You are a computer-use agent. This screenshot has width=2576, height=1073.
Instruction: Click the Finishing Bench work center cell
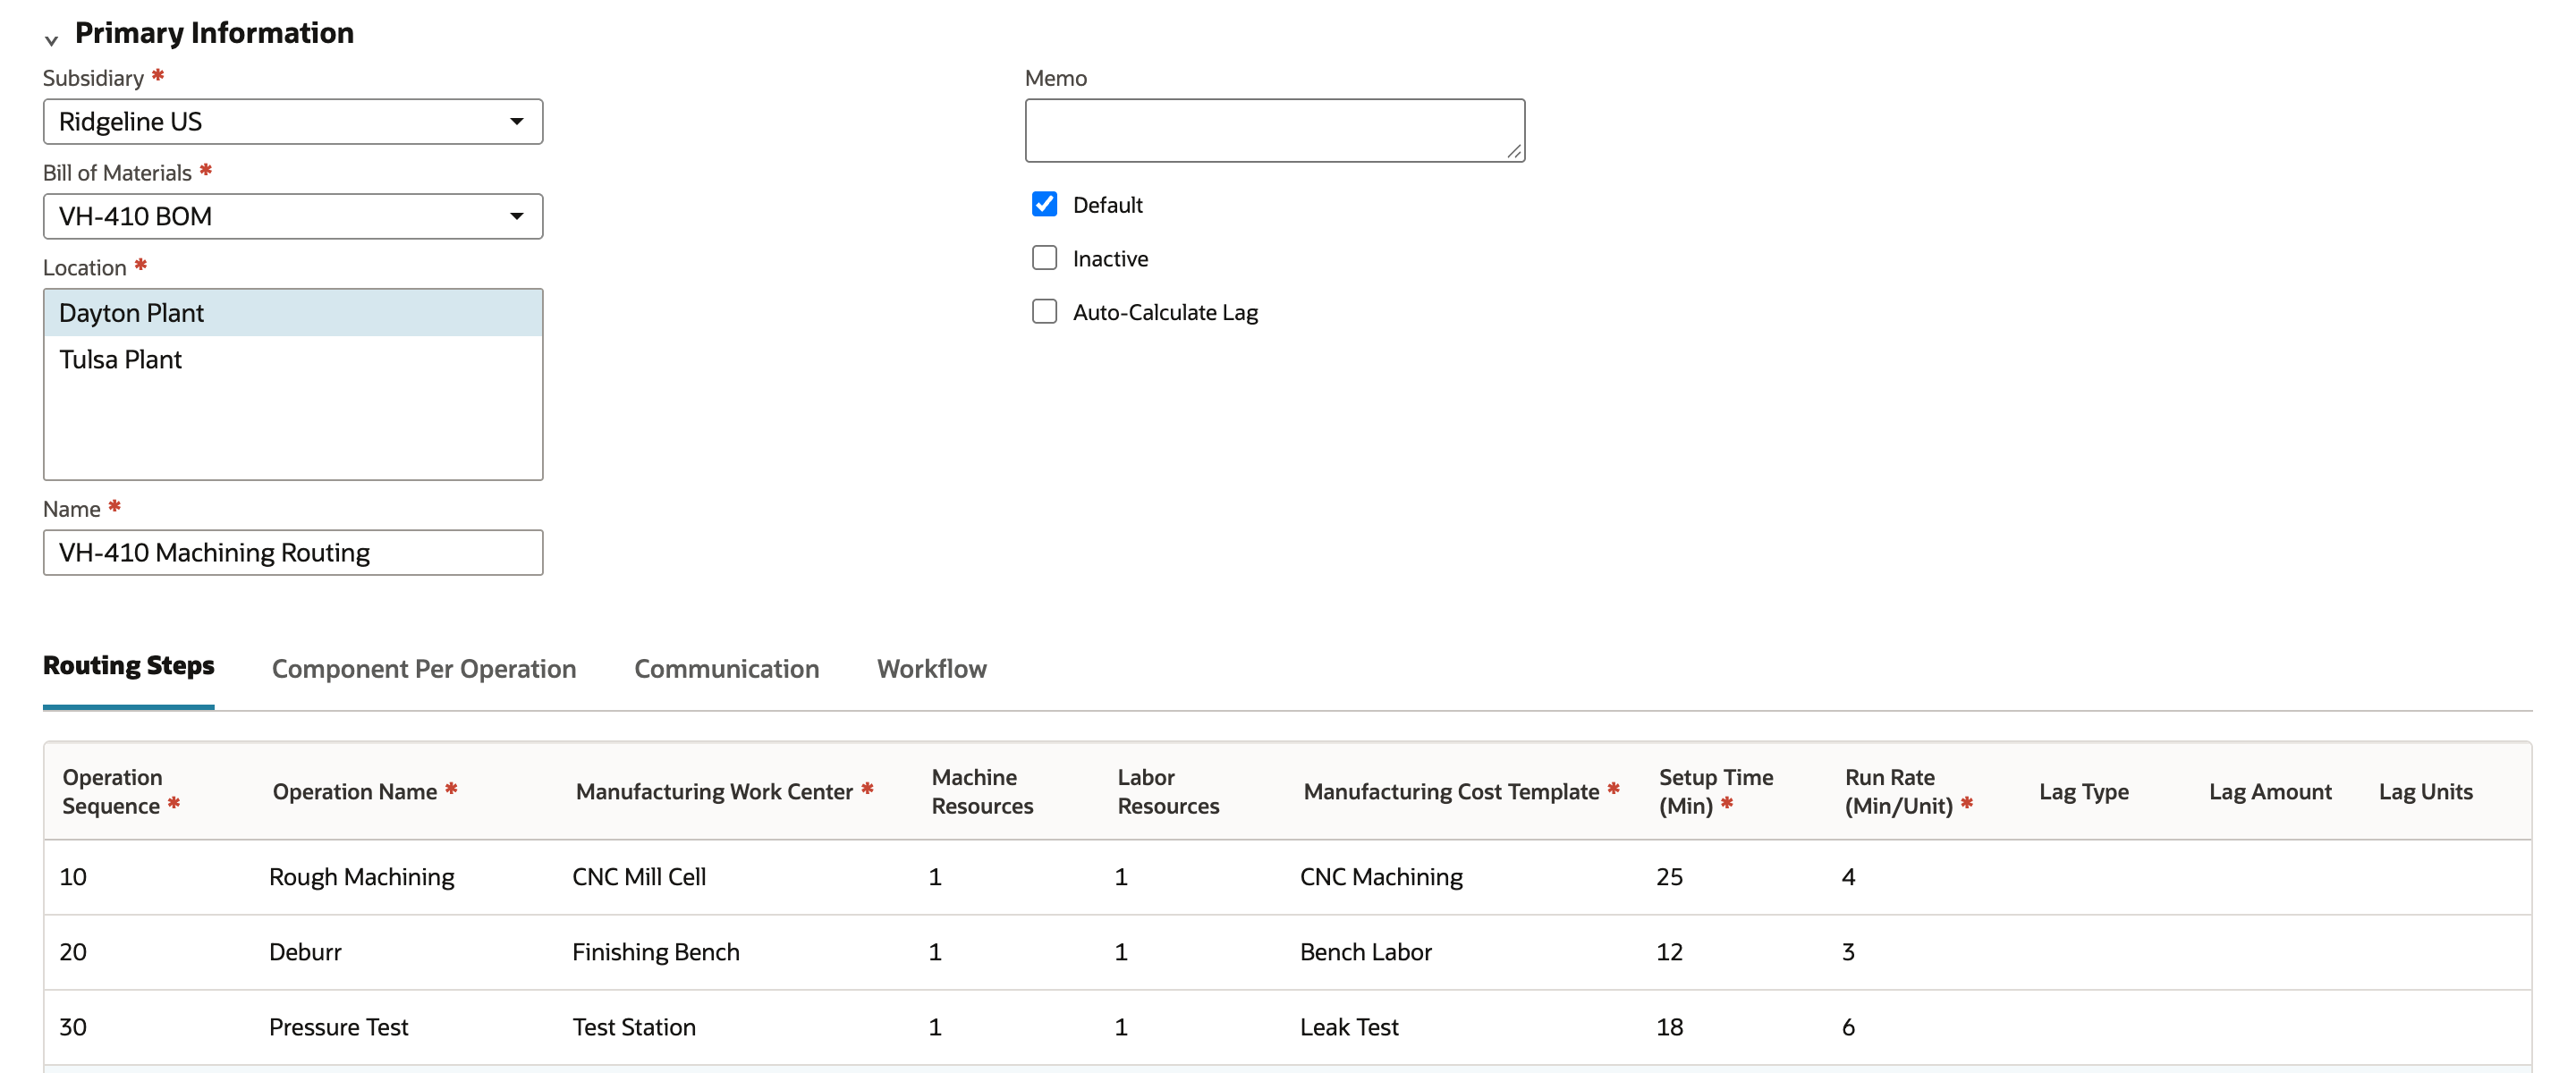click(x=656, y=952)
